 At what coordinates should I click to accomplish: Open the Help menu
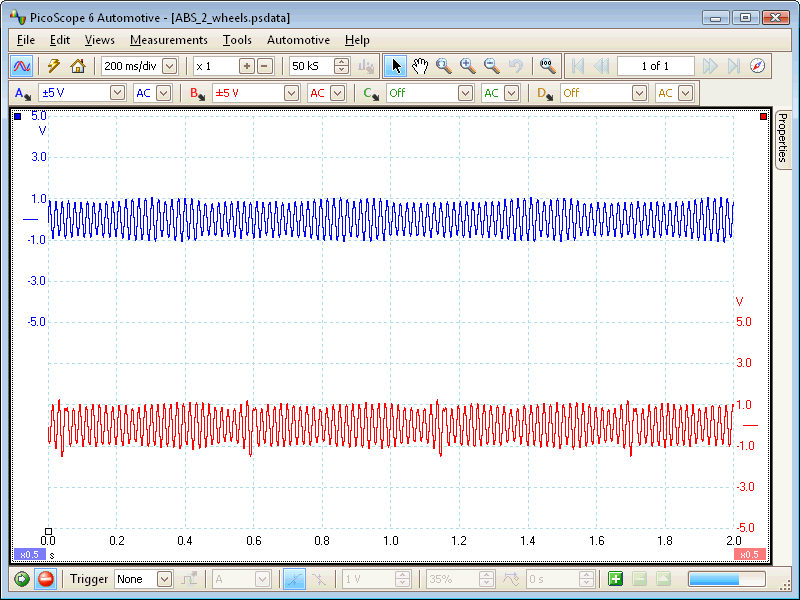(357, 40)
